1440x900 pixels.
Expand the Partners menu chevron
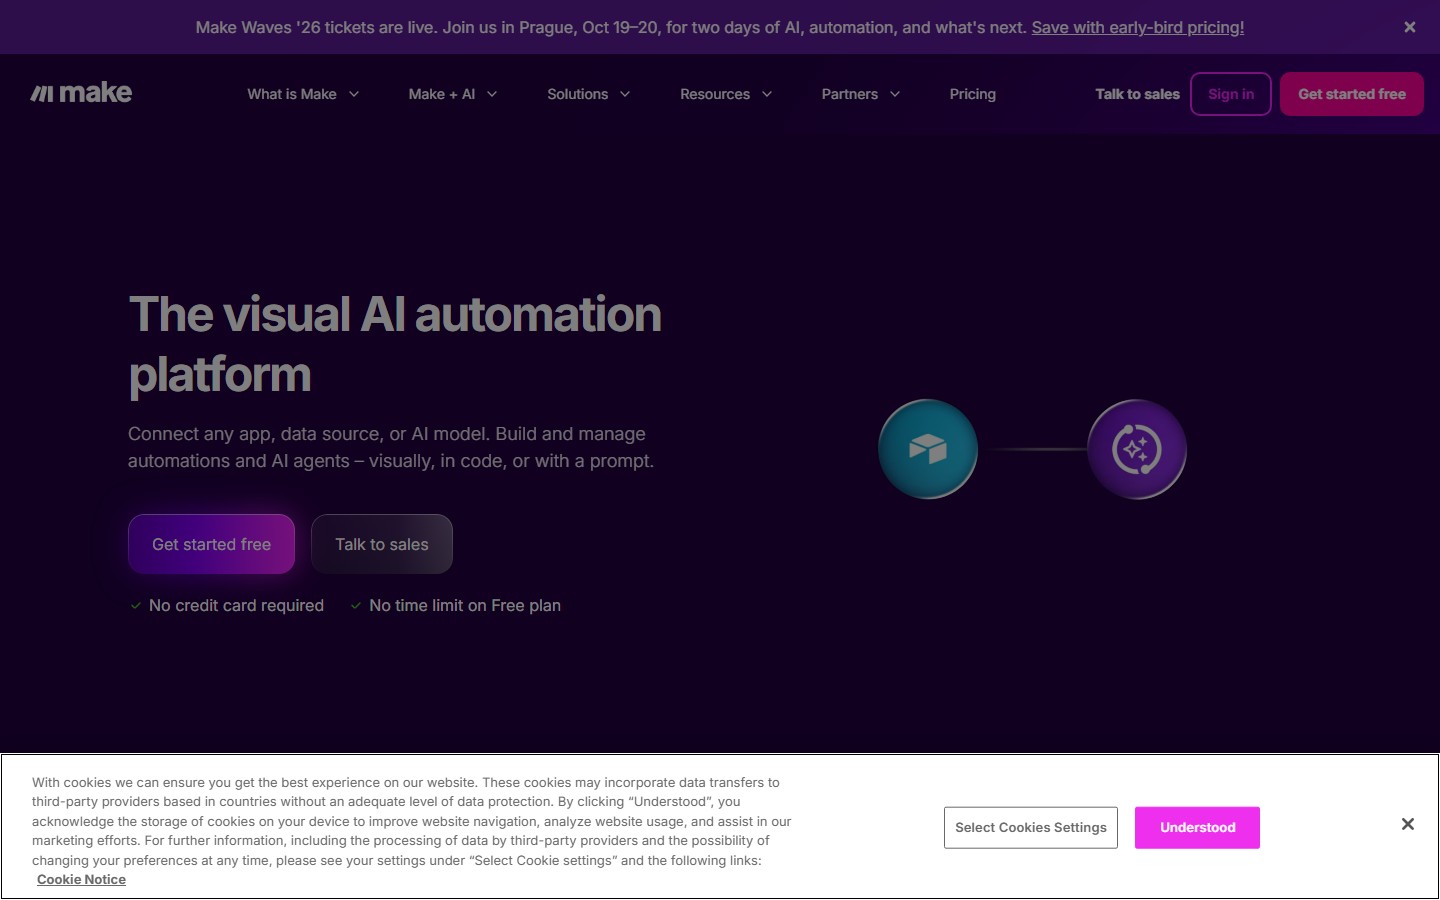click(895, 94)
